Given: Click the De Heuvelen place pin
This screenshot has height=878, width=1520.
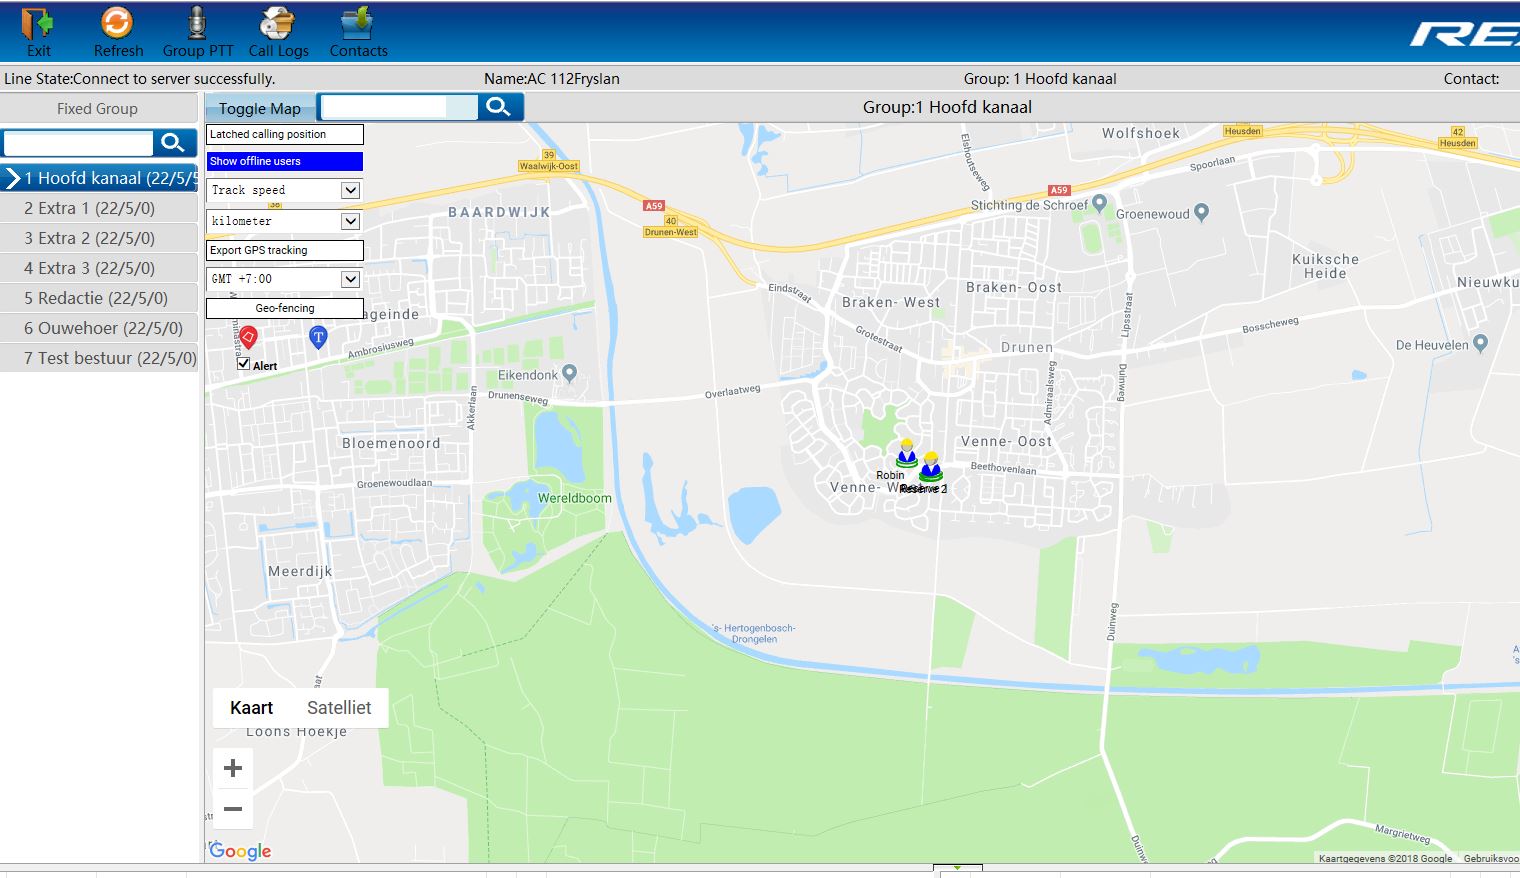Looking at the screenshot, I should tap(1481, 343).
